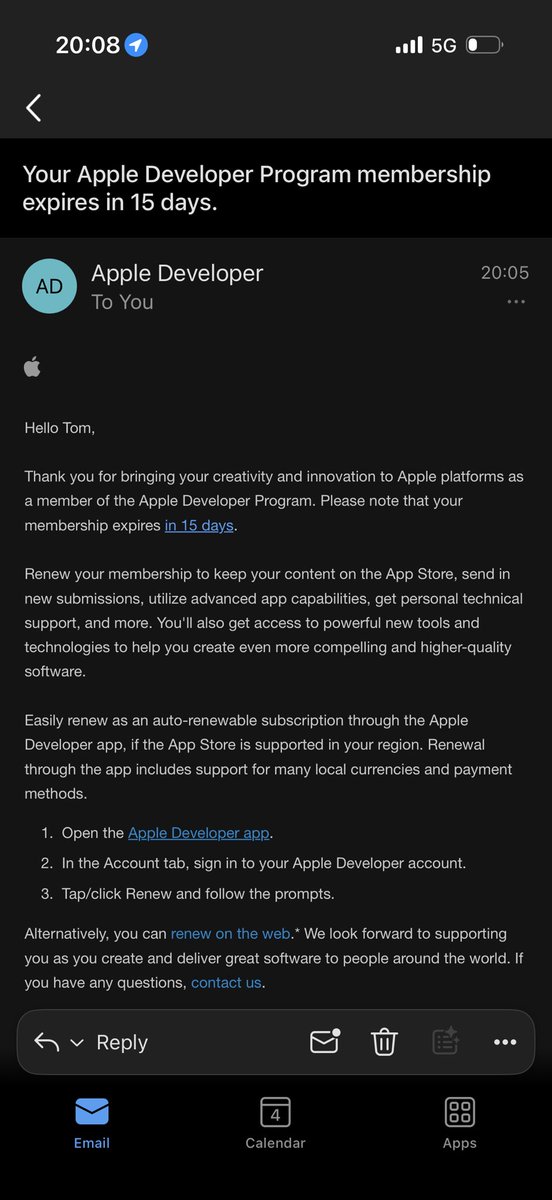
Task: Tap the cellular signal bars icon
Action: pyautogui.click(x=409, y=45)
